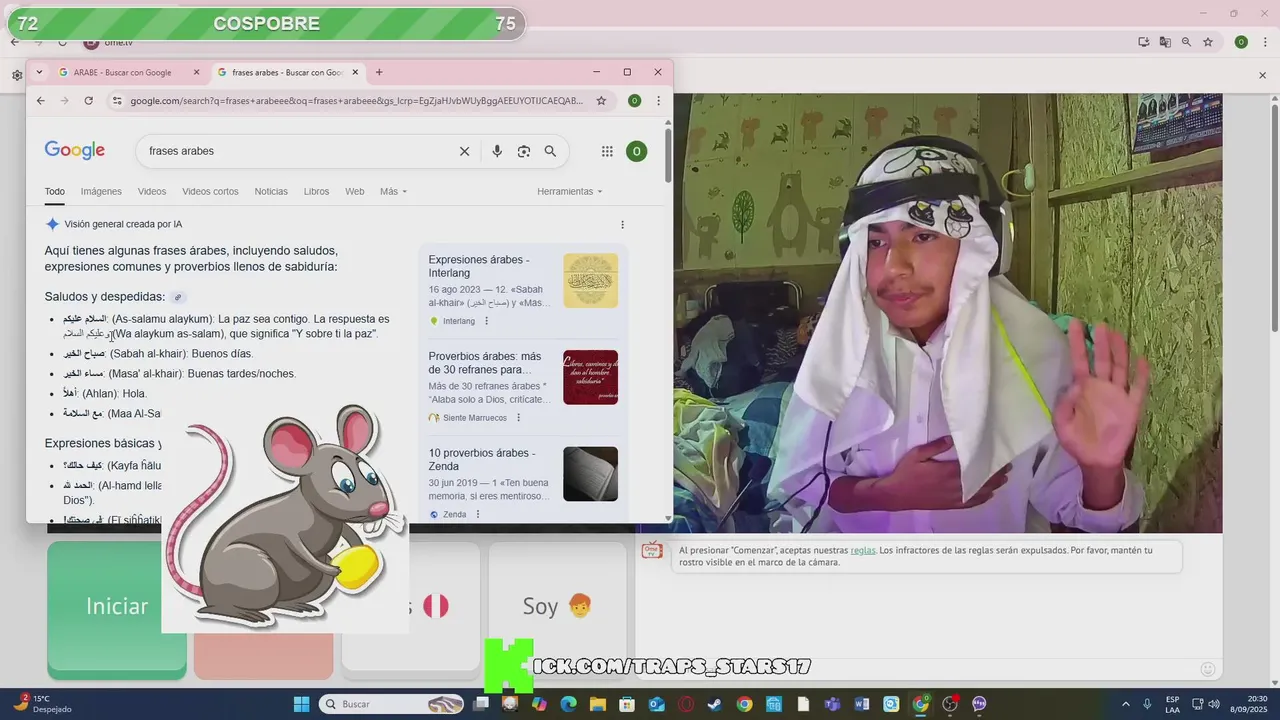
Task: Click the link chip next to Saludos y despedidas
Action: (178, 297)
